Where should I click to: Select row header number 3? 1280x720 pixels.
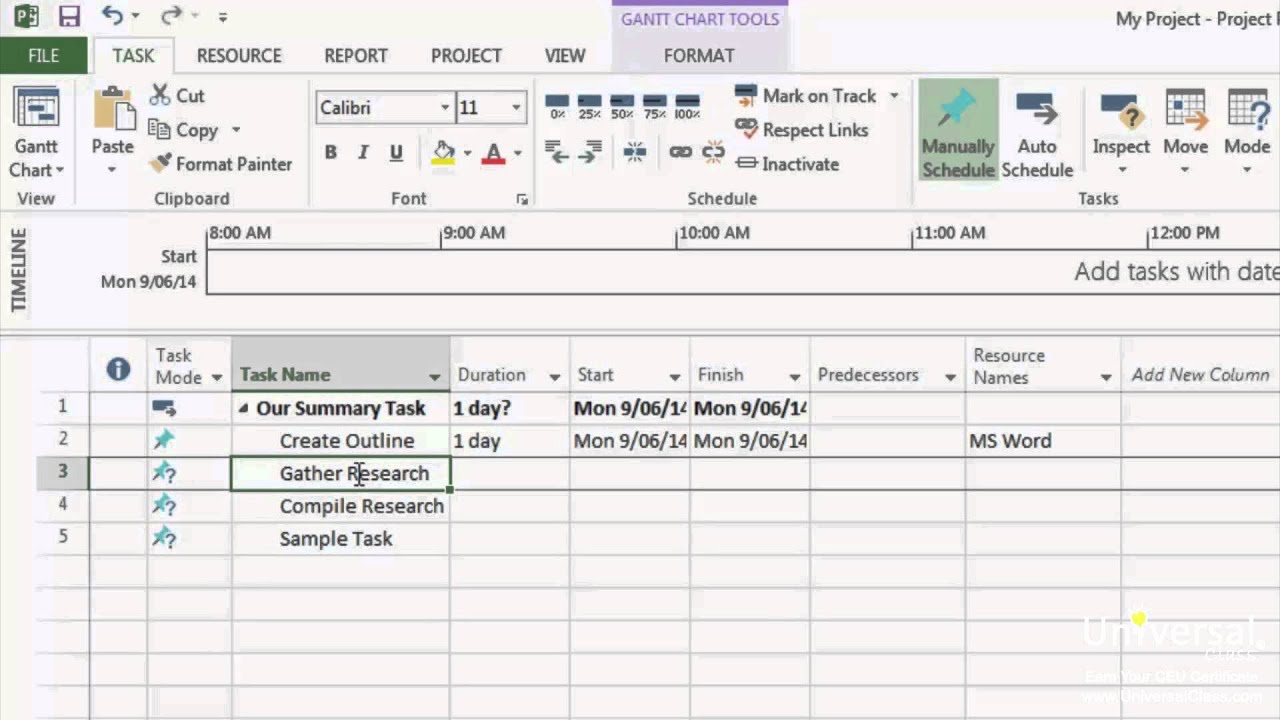tap(63, 473)
